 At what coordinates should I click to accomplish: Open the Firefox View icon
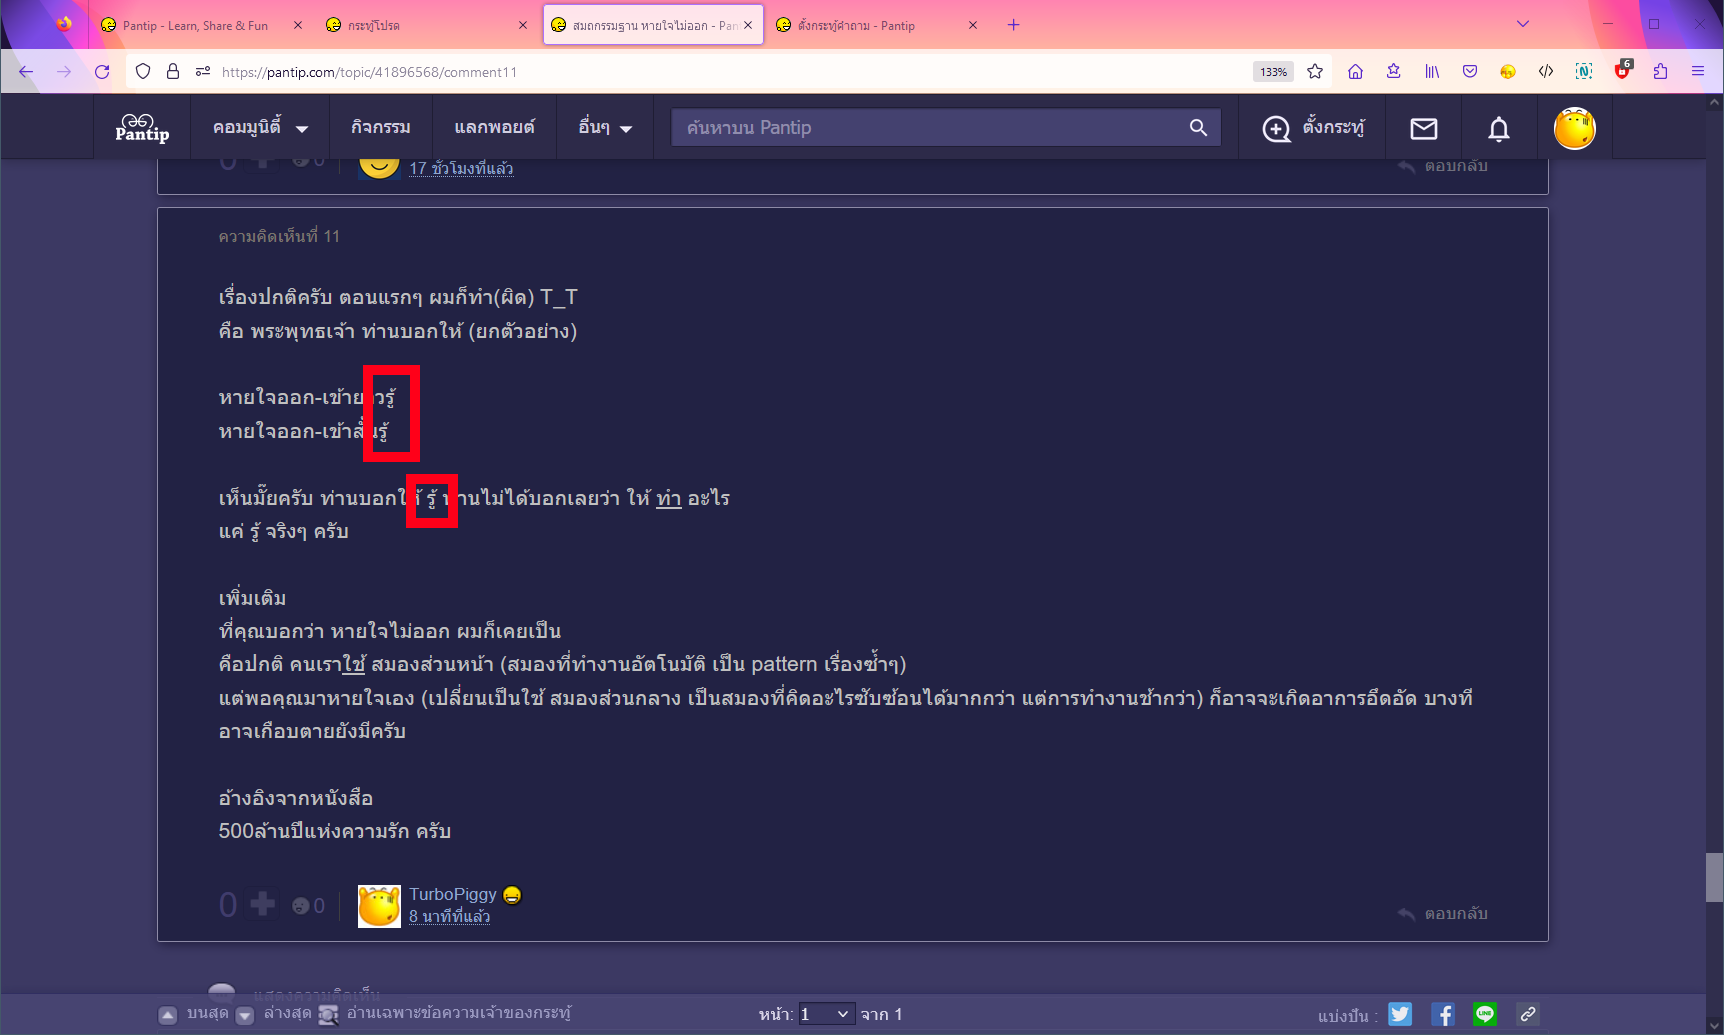(64, 24)
